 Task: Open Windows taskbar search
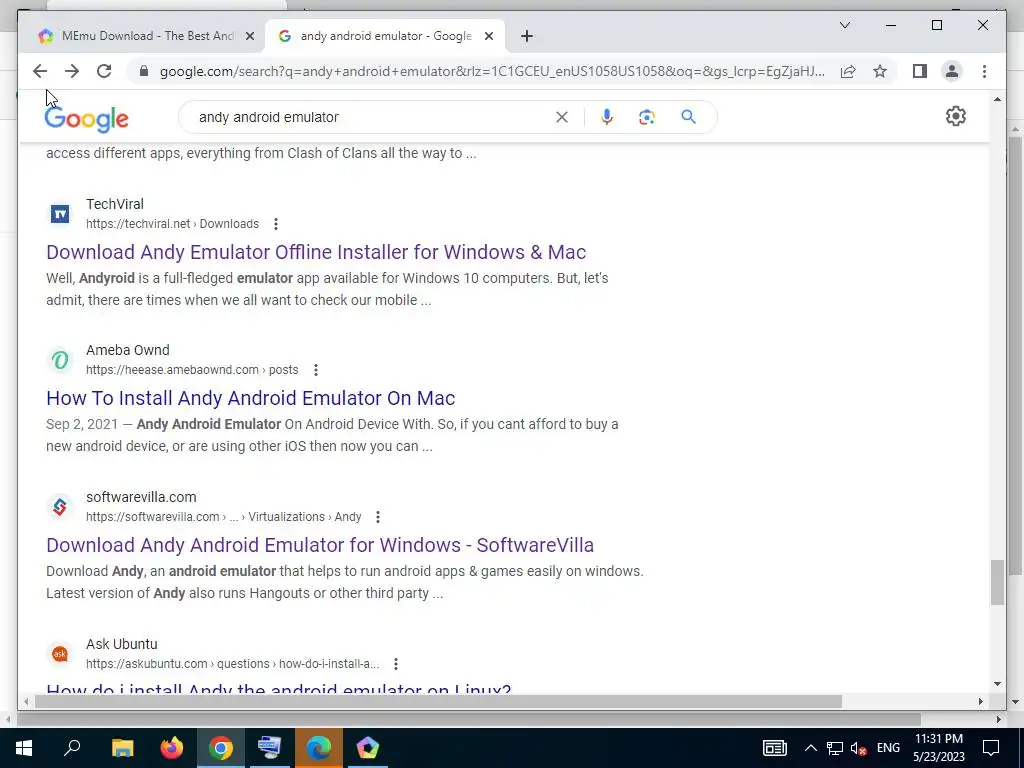(x=72, y=748)
